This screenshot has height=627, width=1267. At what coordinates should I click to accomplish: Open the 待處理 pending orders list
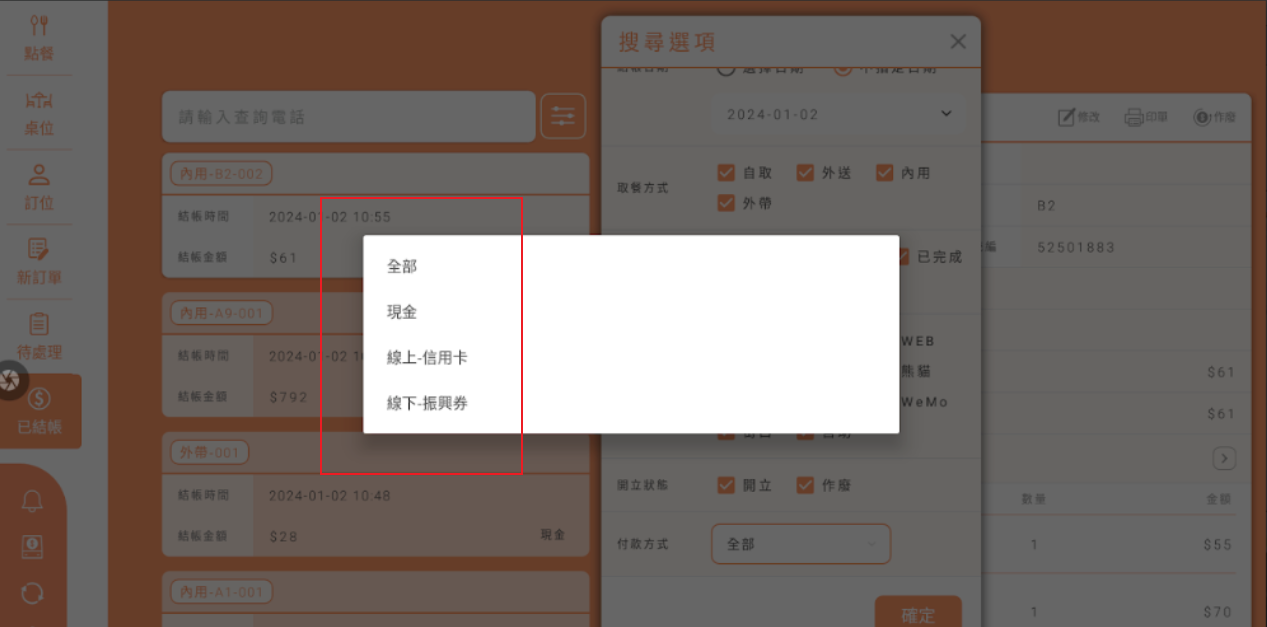point(39,336)
